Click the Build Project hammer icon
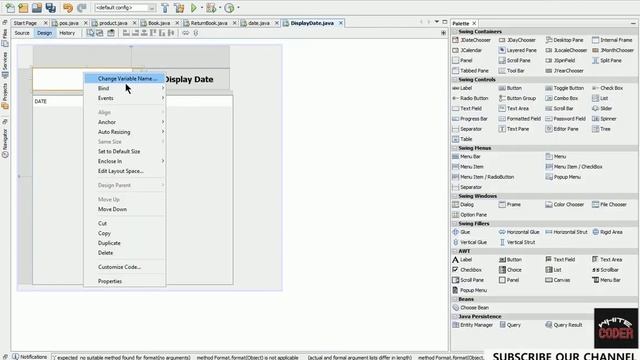The image size is (640, 360). click(x=165, y=7)
